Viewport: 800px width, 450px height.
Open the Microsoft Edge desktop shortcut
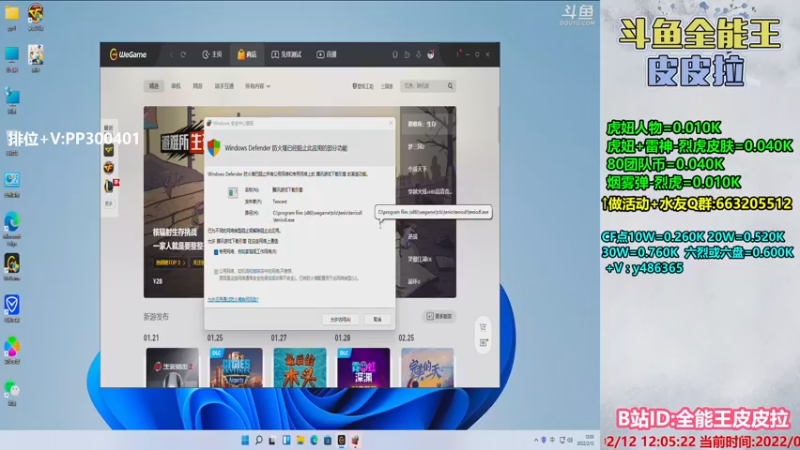coord(12,229)
